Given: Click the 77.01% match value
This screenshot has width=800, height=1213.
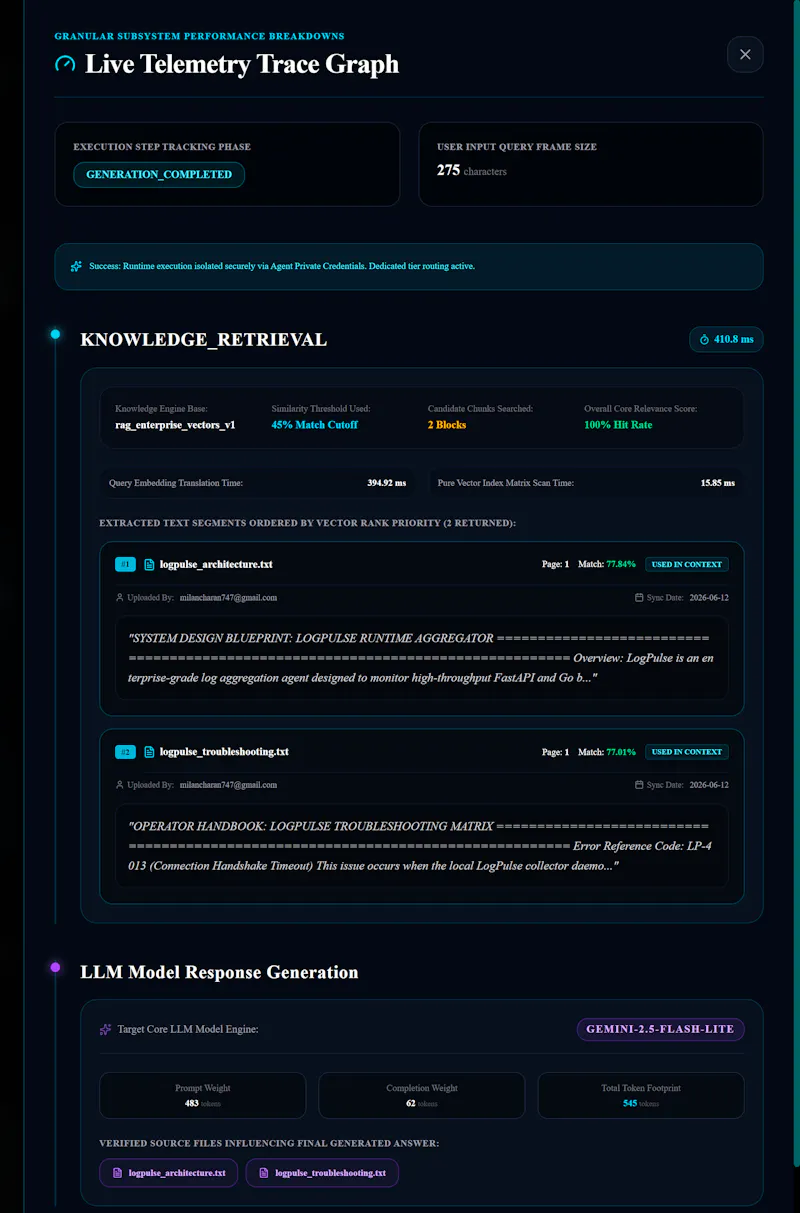Looking at the screenshot, I should pos(621,751).
